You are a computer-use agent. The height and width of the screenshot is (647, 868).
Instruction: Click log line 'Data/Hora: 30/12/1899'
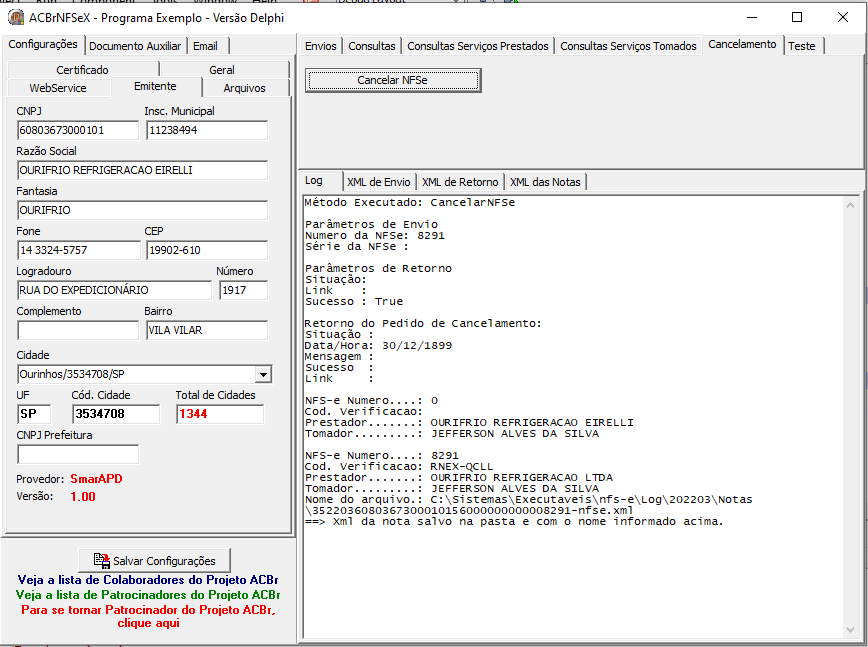[x=378, y=346]
